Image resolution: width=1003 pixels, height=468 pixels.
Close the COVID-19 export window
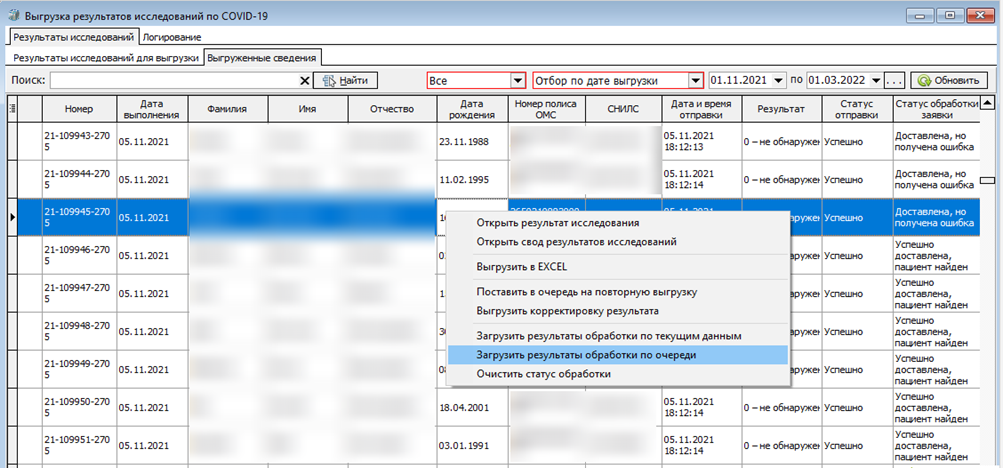point(979,15)
